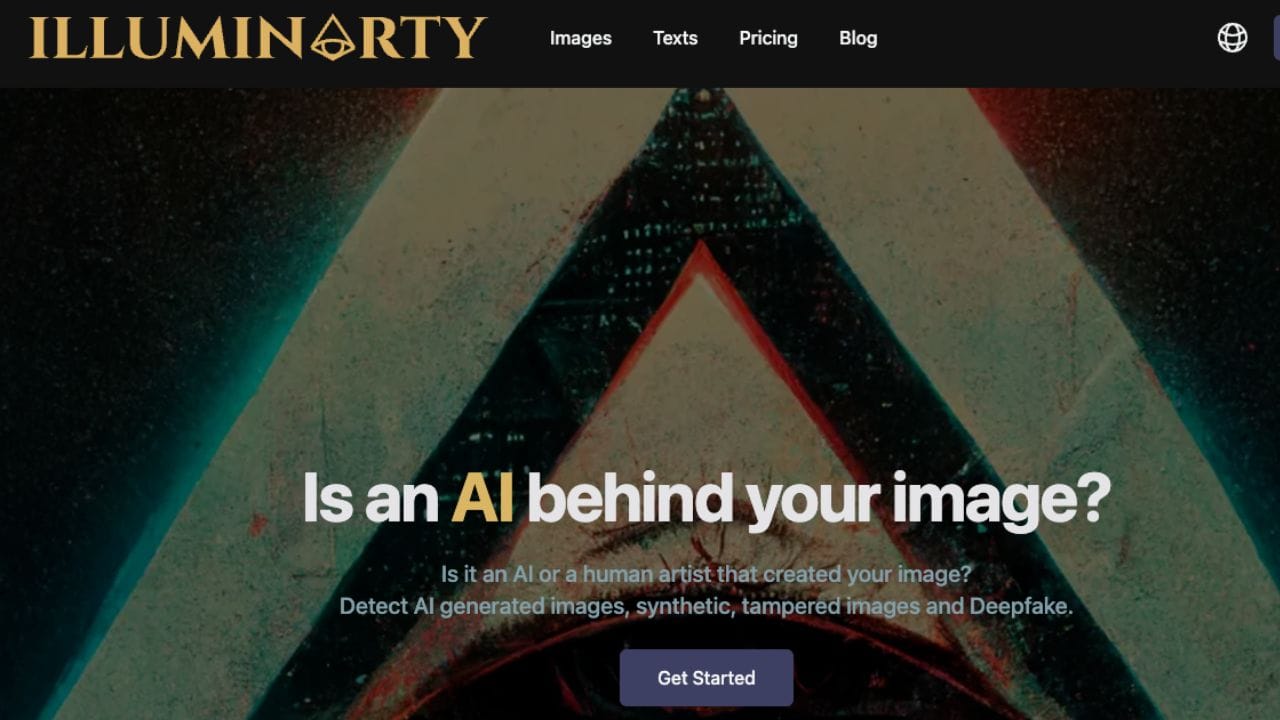Click the globe language selector icon
The width and height of the screenshot is (1280, 720).
pyautogui.click(x=1232, y=38)
